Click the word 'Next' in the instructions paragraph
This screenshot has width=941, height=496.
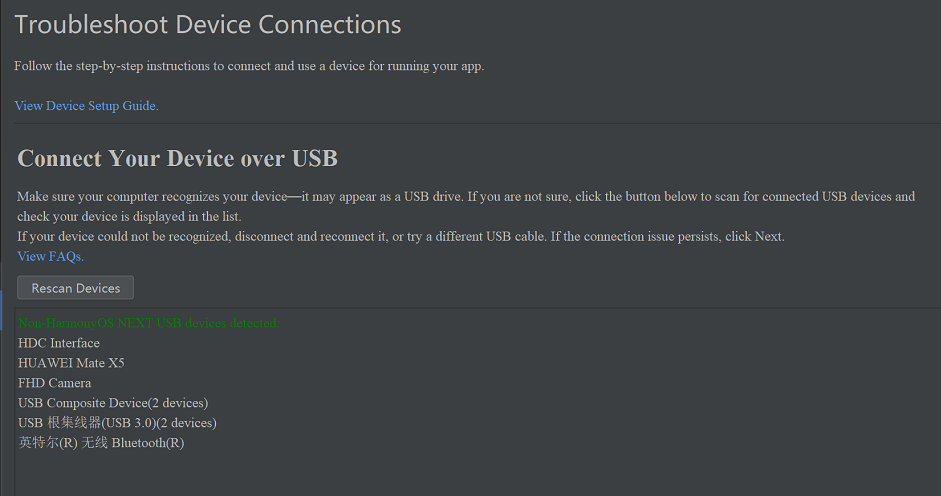pyautogui.click(x=767, y=237)
